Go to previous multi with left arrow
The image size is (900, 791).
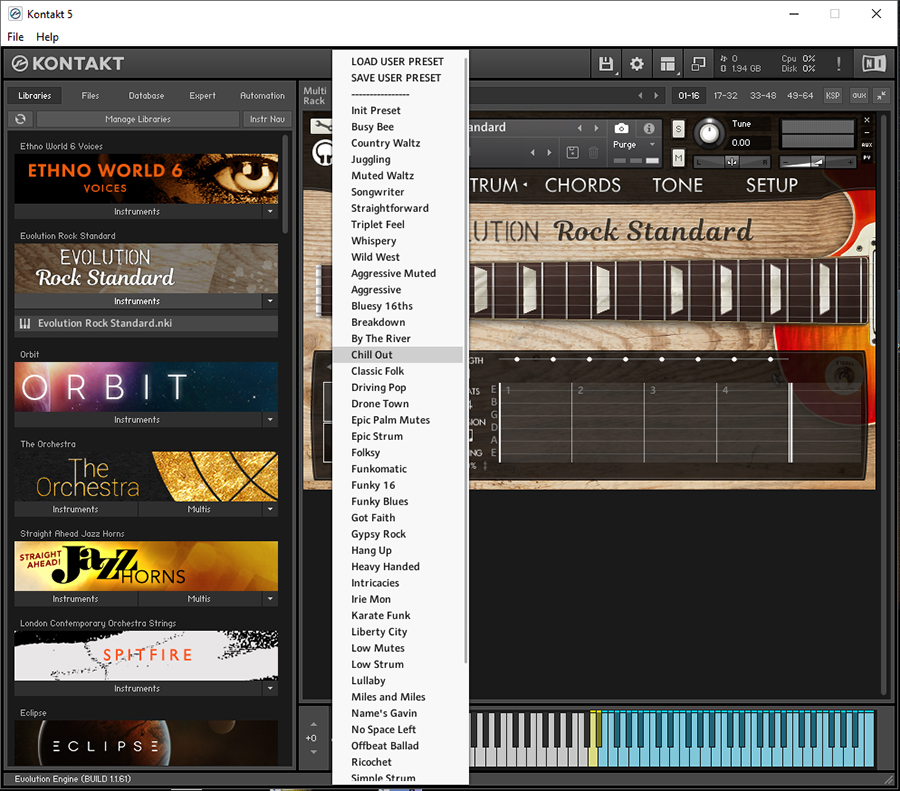pyautogui.click(x=641, y=96)
